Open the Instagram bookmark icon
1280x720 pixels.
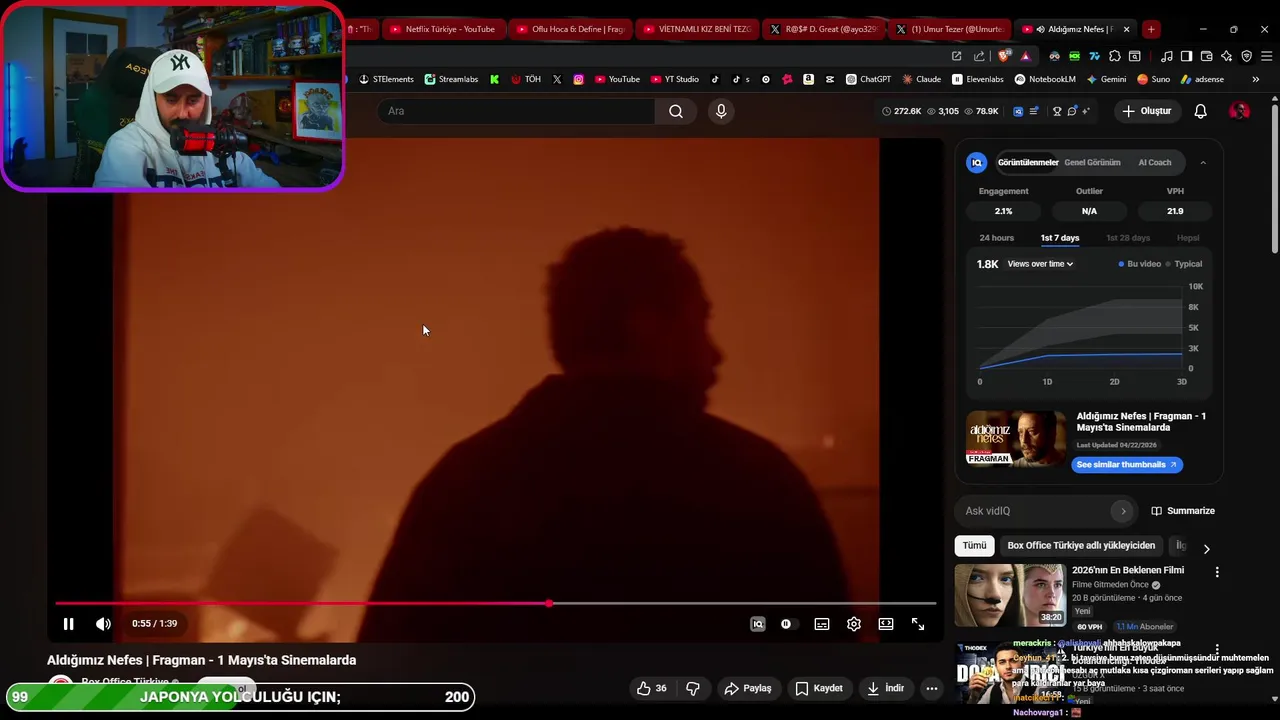click(x=578, y=79)
